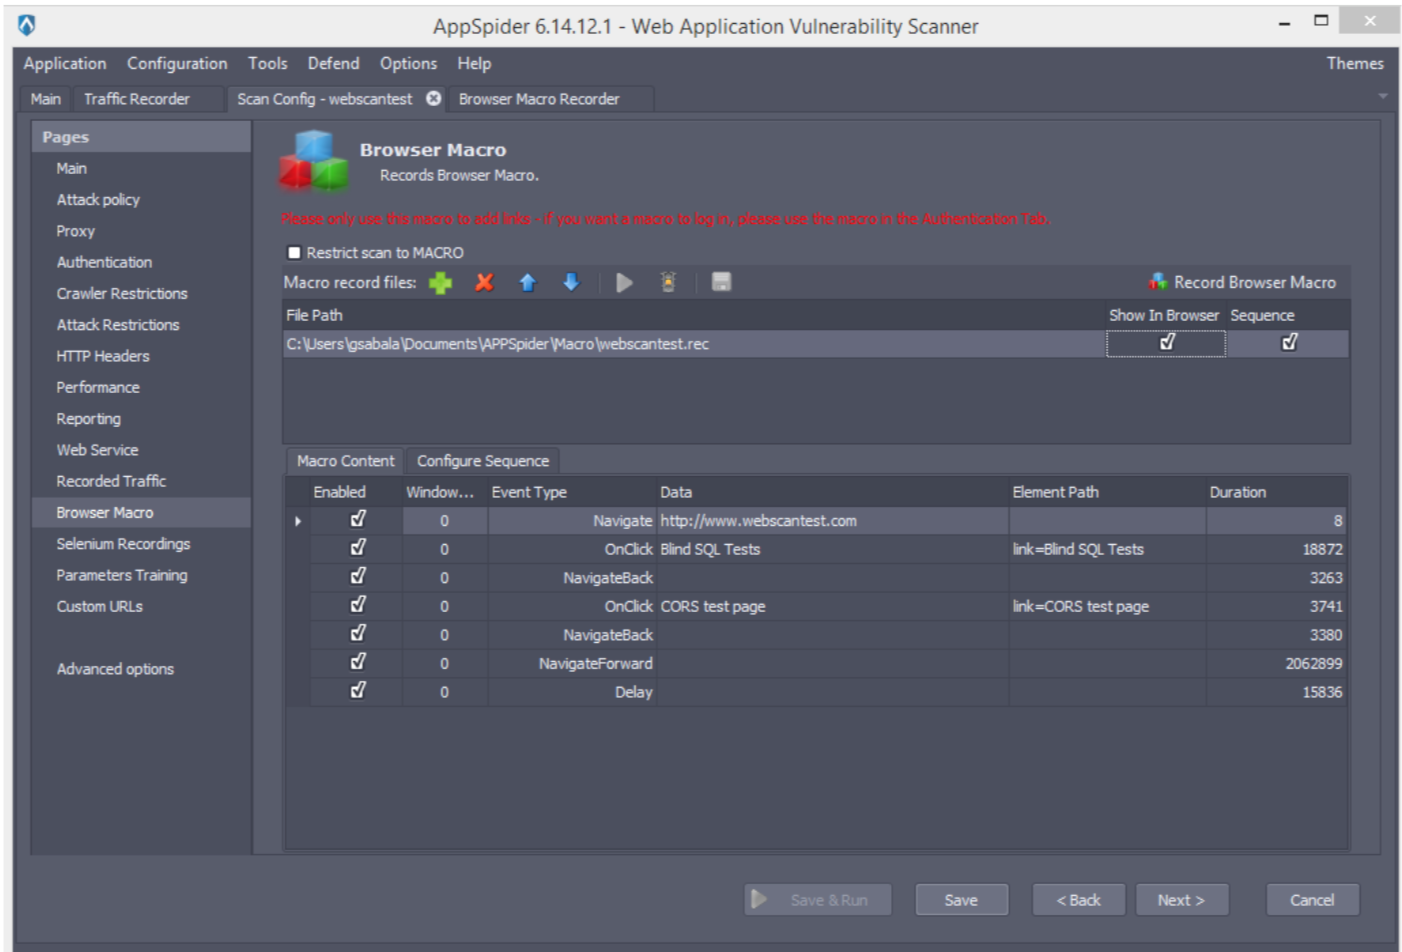Open the Options menu

pos(408,63)
